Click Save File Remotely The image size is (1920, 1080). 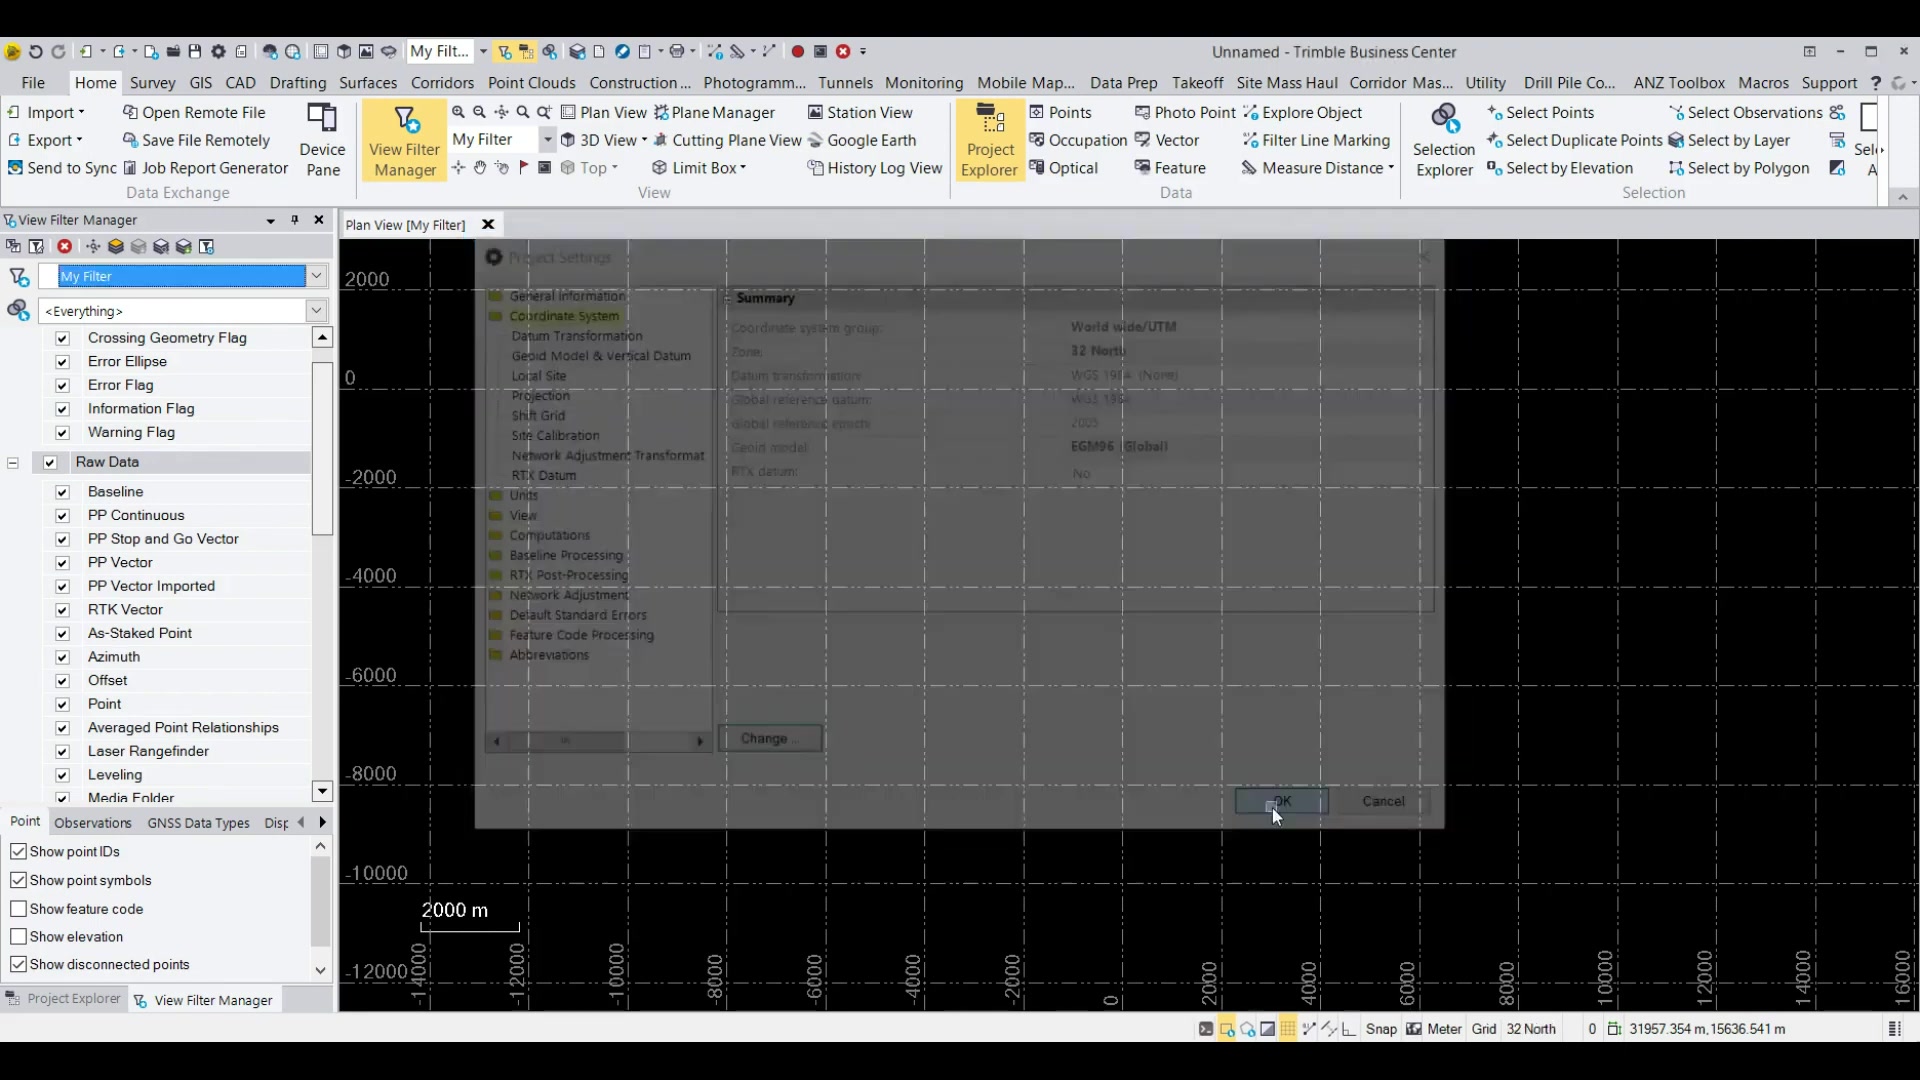[196, 141]
